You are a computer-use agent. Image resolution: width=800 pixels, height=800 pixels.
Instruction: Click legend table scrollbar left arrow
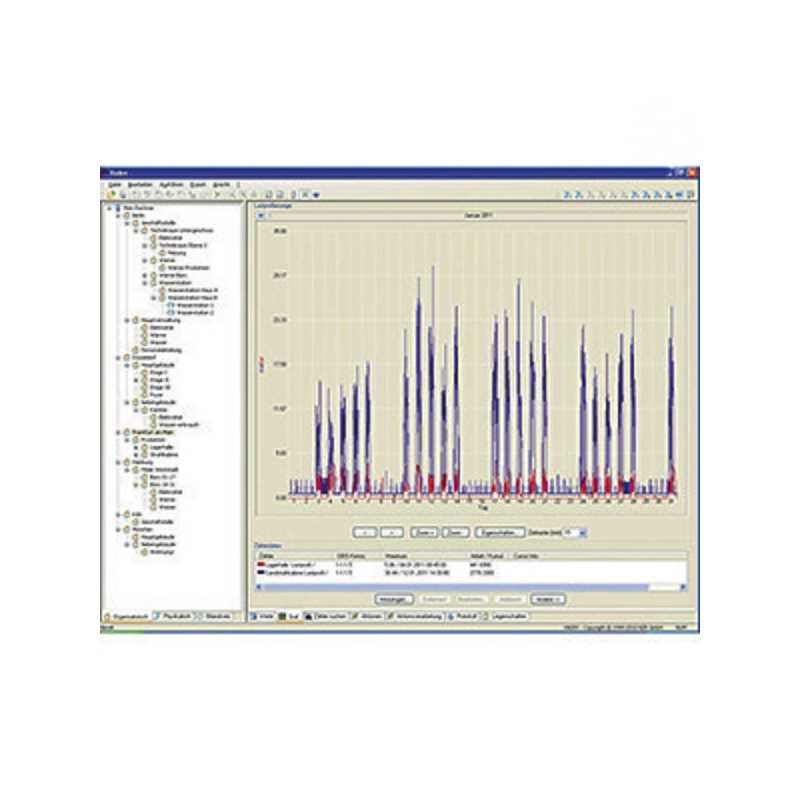(x=259, y=587)
